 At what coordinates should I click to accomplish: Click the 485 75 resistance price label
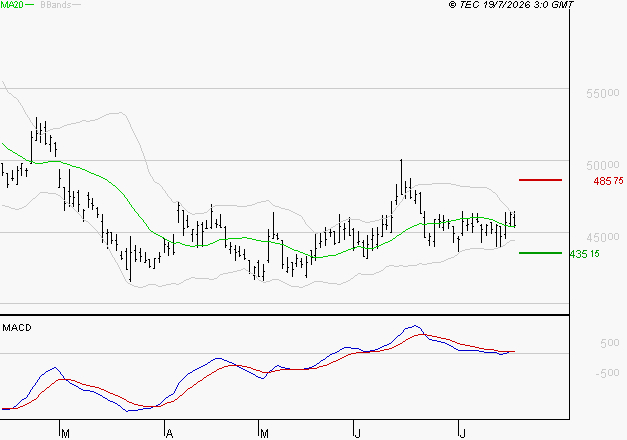tap(608, 181)
